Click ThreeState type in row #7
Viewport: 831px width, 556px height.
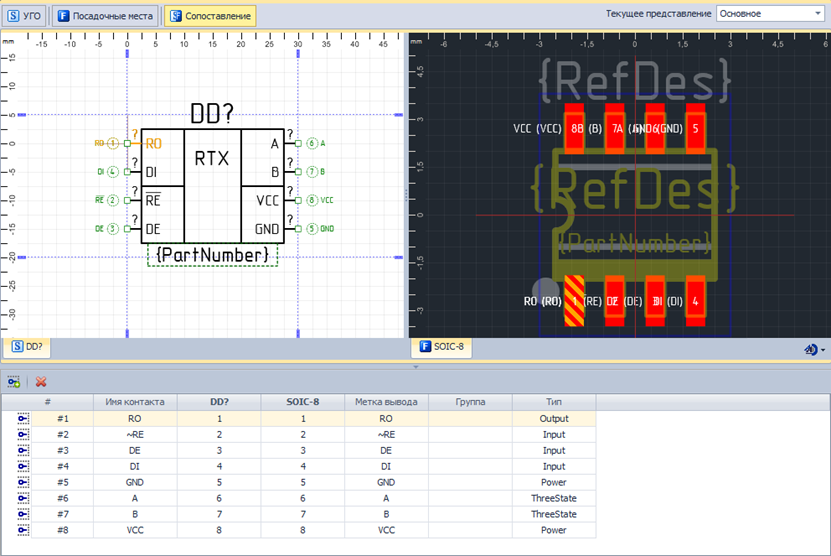tap(554, 514)
